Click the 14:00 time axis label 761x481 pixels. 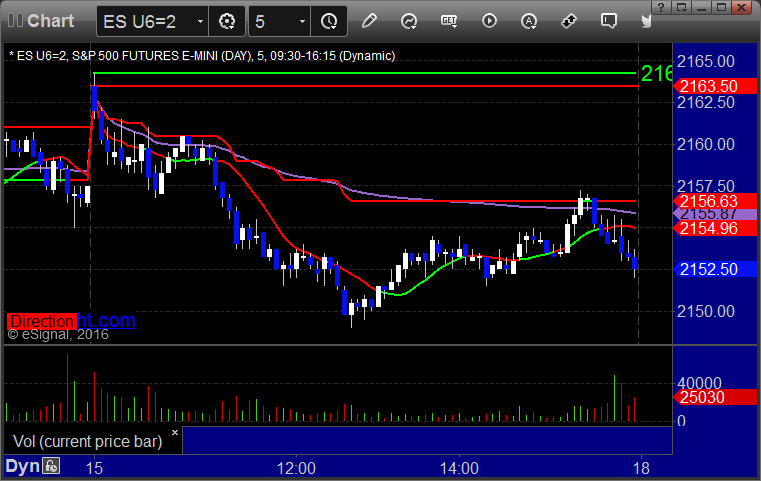coord(459,468)
